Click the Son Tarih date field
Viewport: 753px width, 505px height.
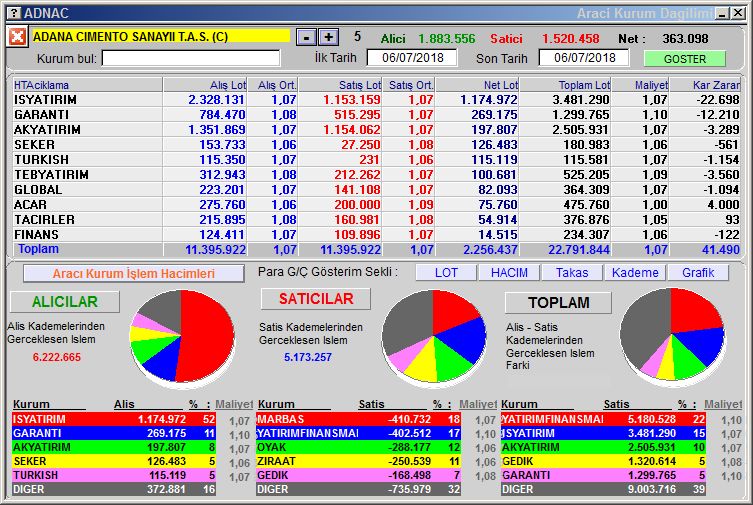(x=584, y=58)
